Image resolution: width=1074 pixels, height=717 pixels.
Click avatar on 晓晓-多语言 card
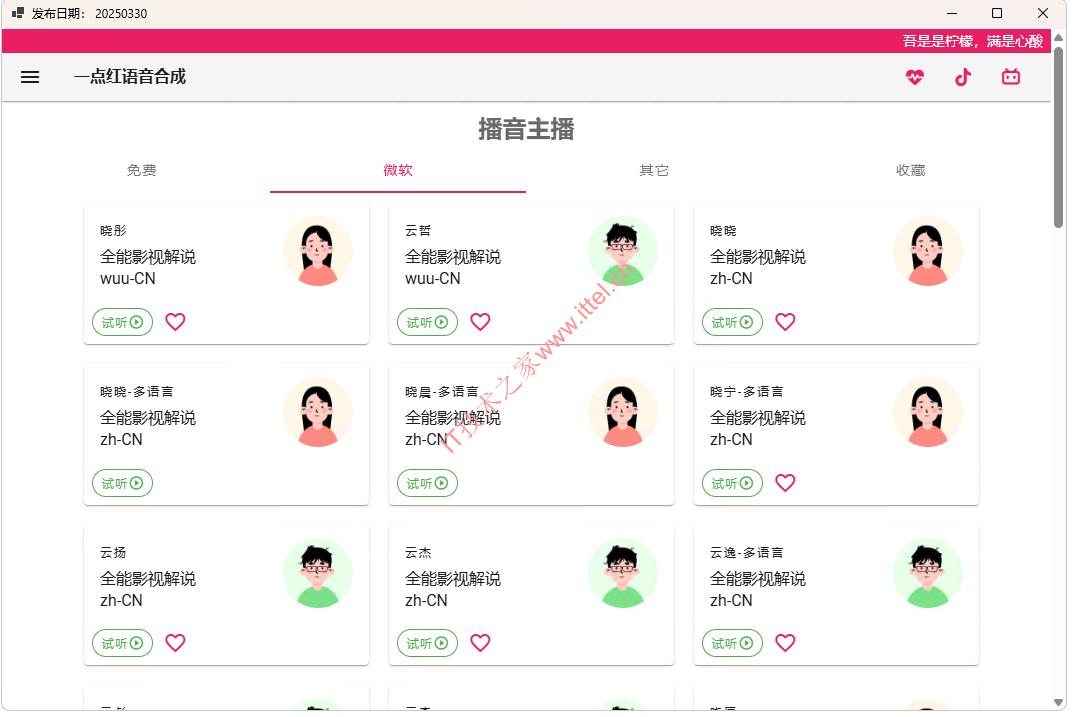point(318,412)
